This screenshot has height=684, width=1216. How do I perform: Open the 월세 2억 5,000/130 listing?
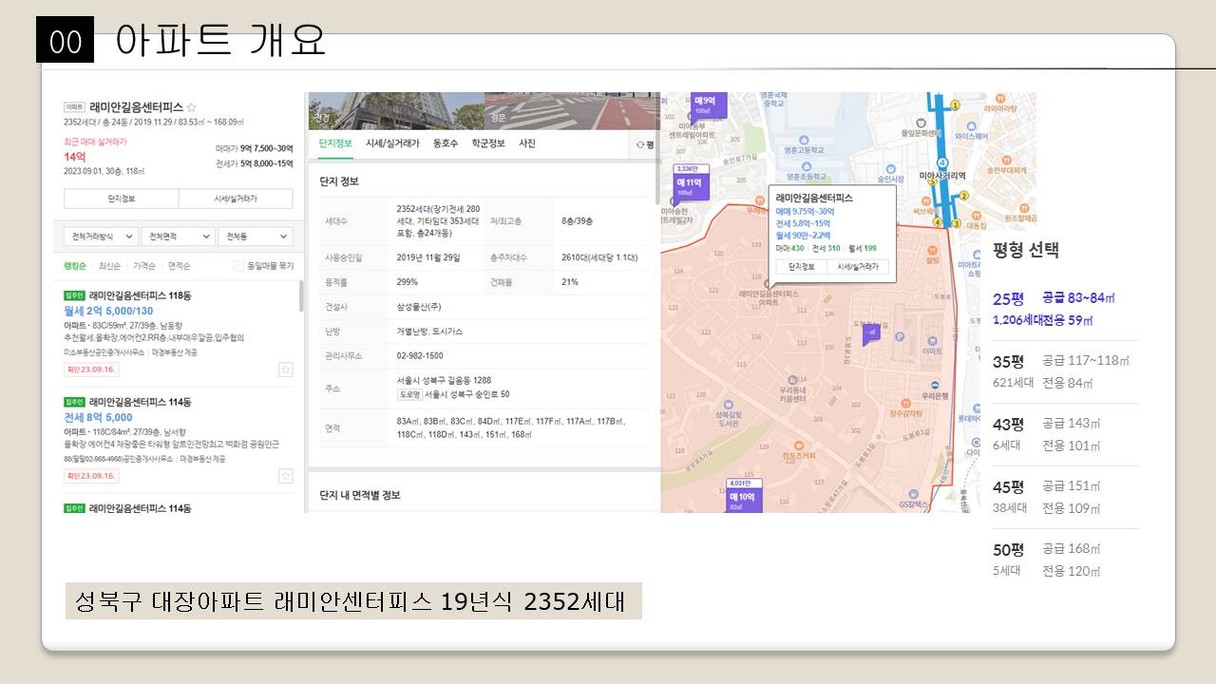click(109, 311)
